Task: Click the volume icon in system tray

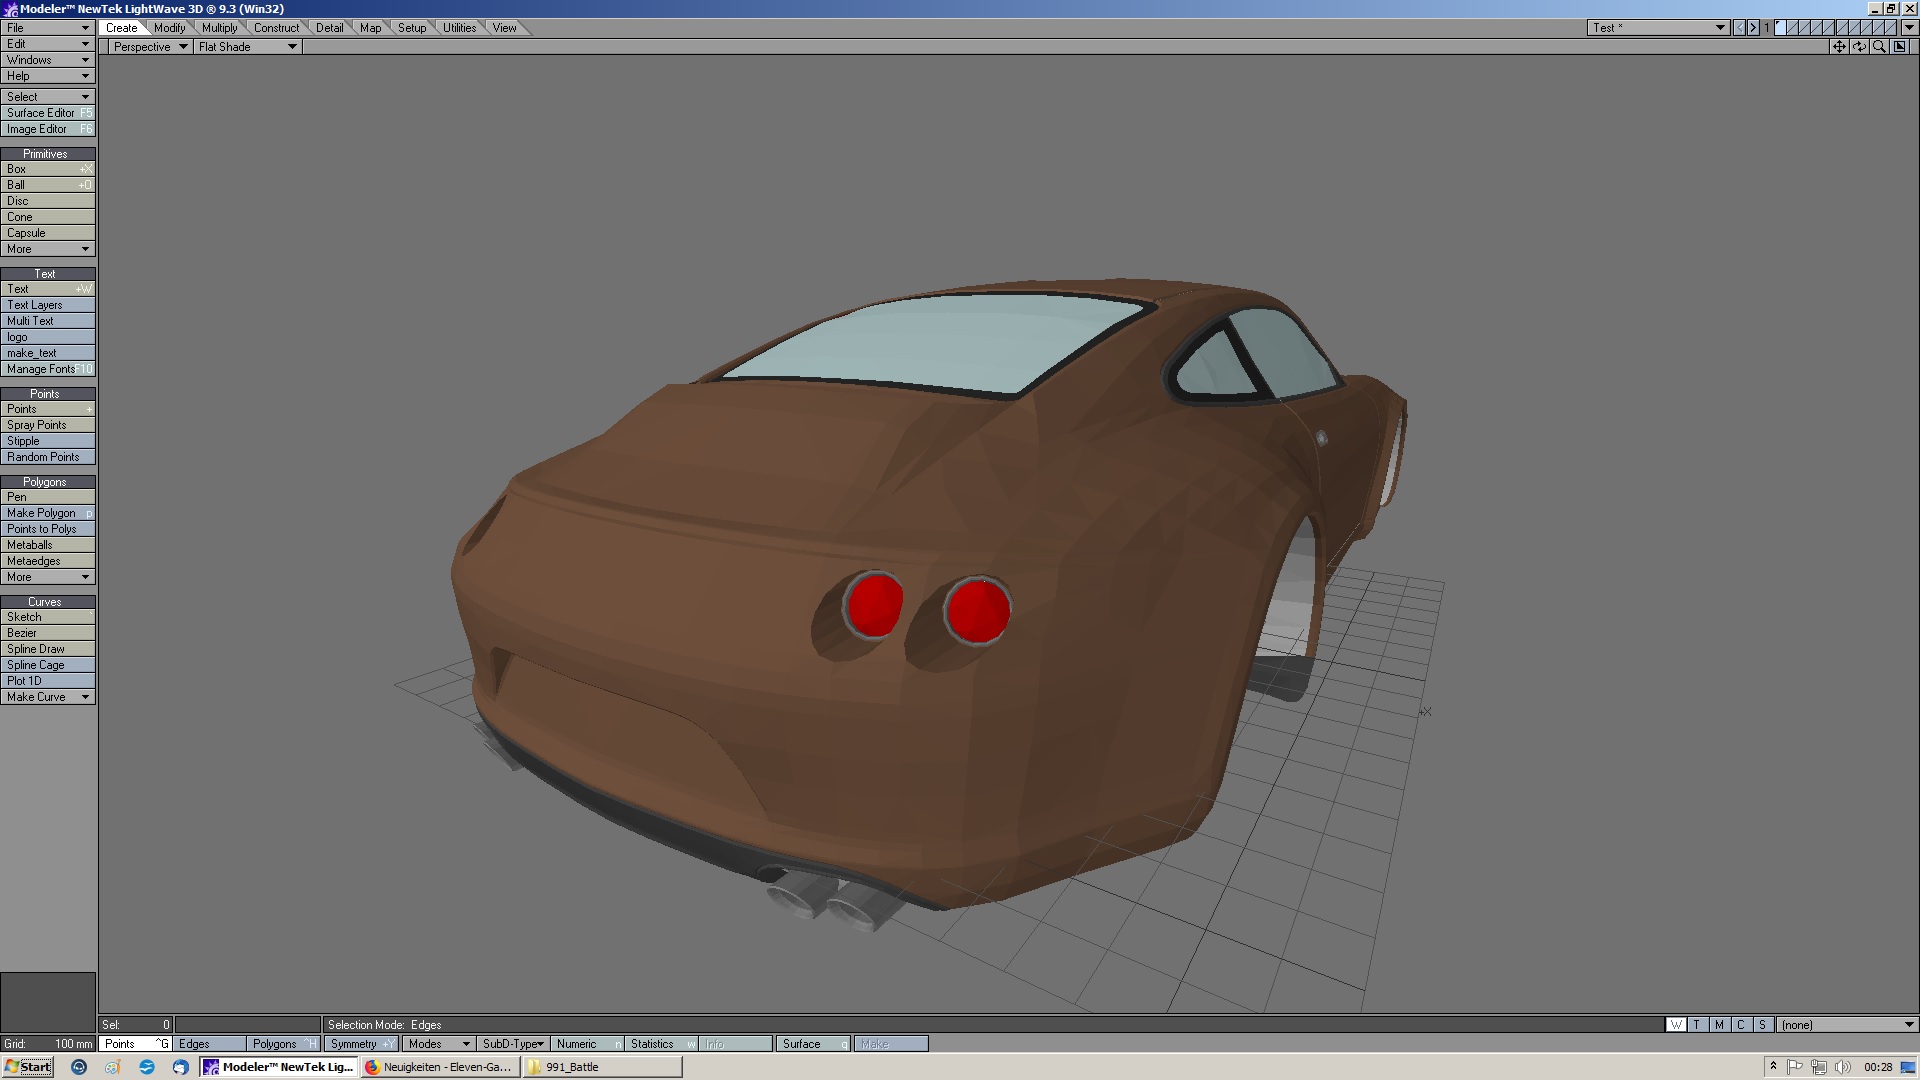Action: click(1842, 1067)
